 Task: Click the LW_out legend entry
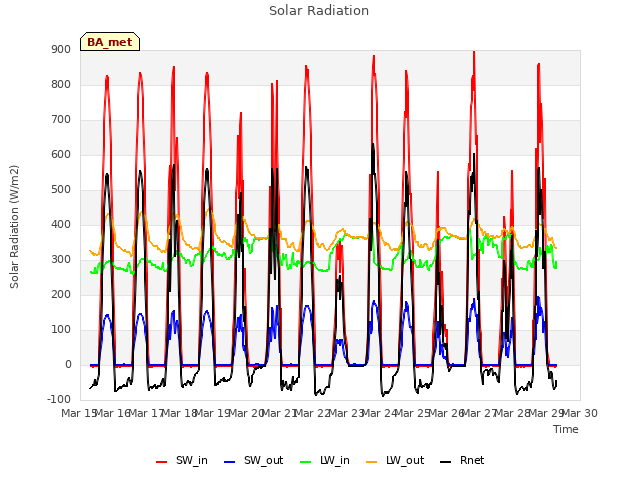coord(396,460)
